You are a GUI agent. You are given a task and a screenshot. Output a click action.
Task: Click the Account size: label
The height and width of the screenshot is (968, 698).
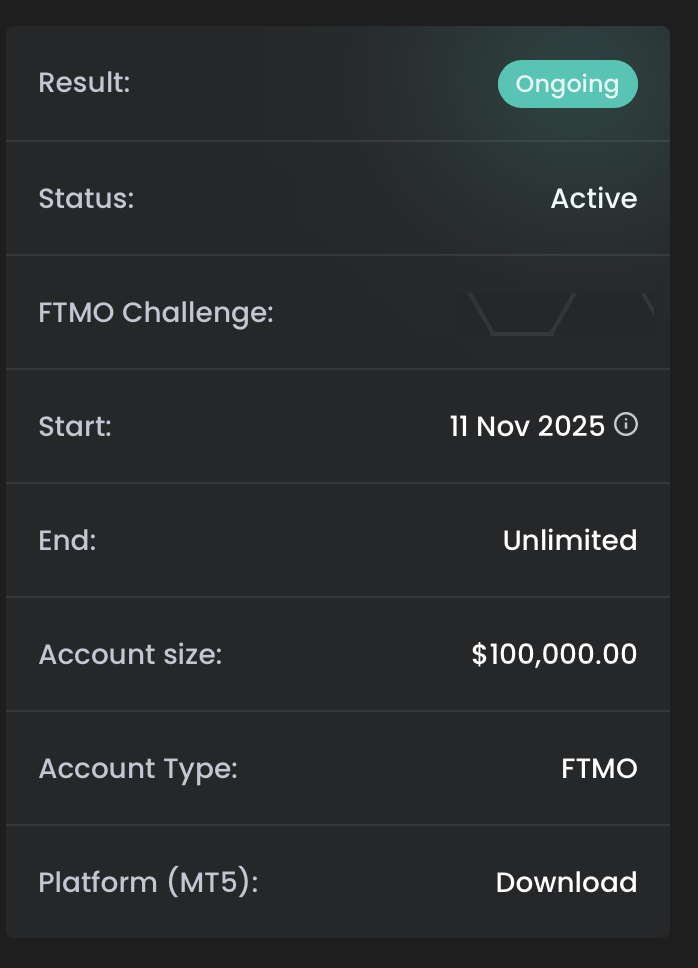[130, 654]
